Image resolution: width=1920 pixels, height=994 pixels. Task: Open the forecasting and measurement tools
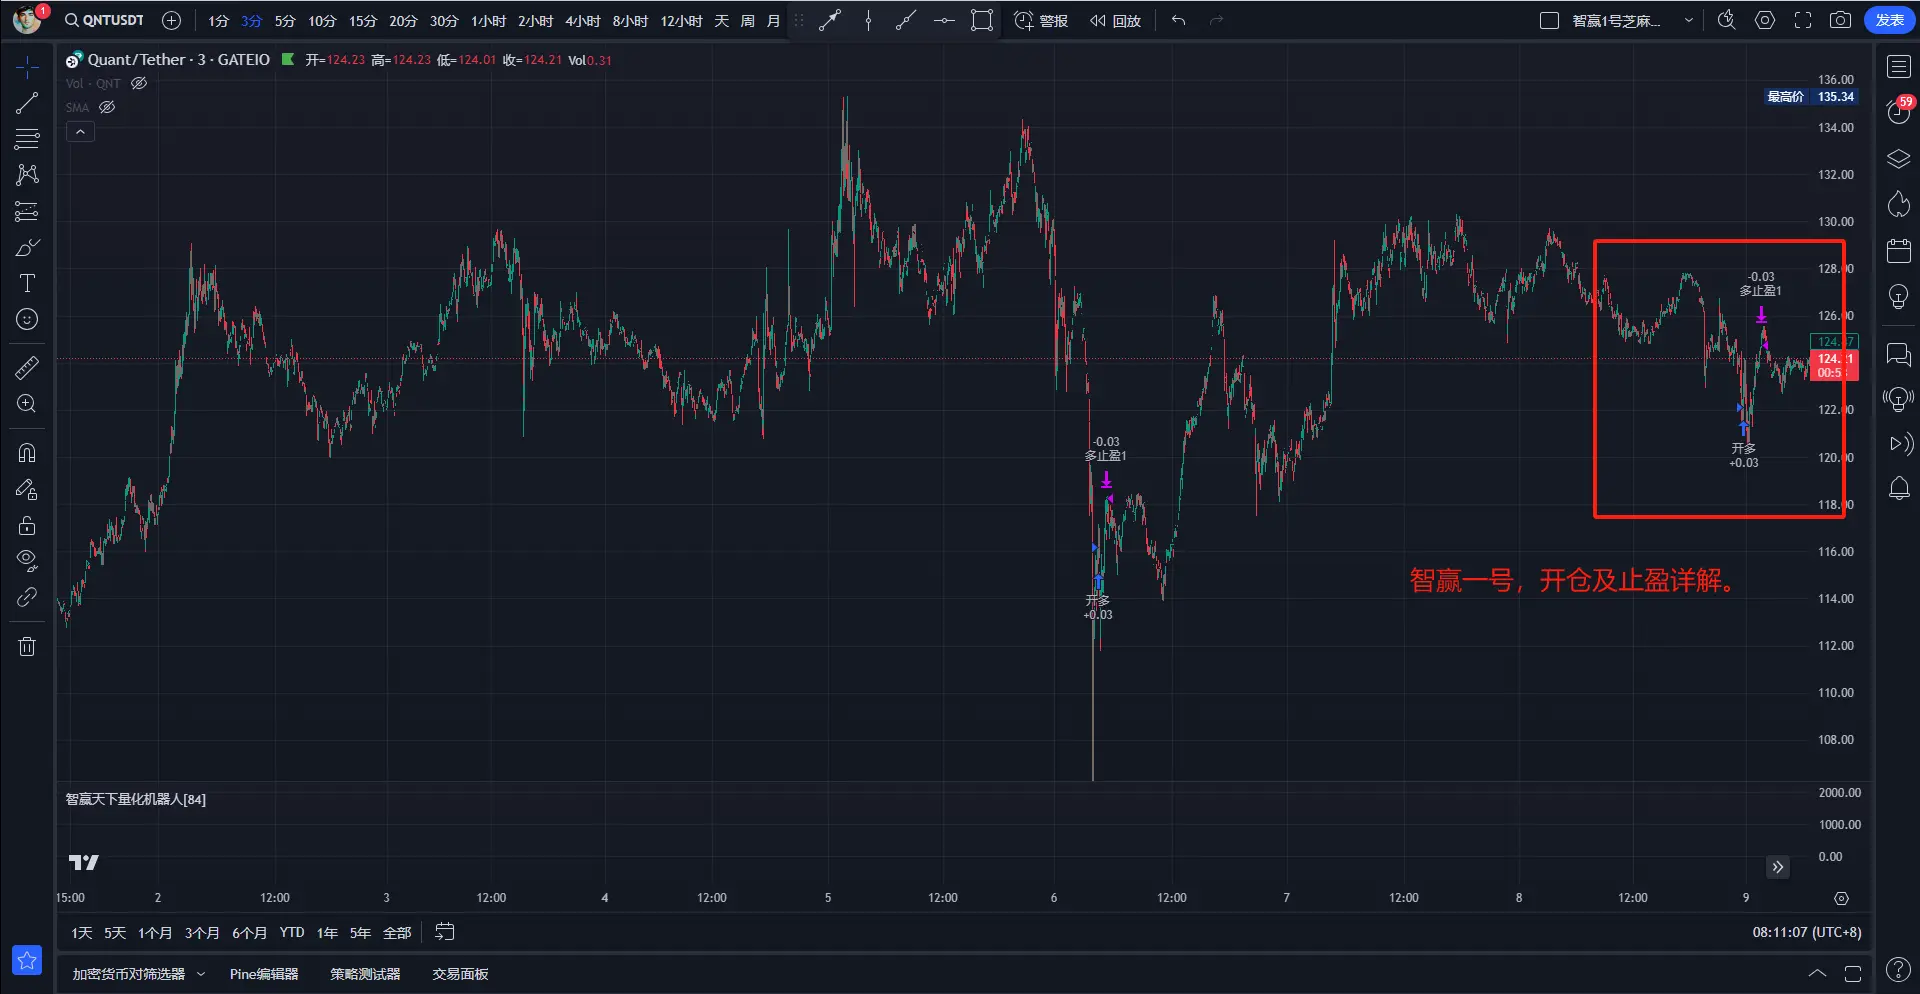pyautogui.click(x=27, y=211)
